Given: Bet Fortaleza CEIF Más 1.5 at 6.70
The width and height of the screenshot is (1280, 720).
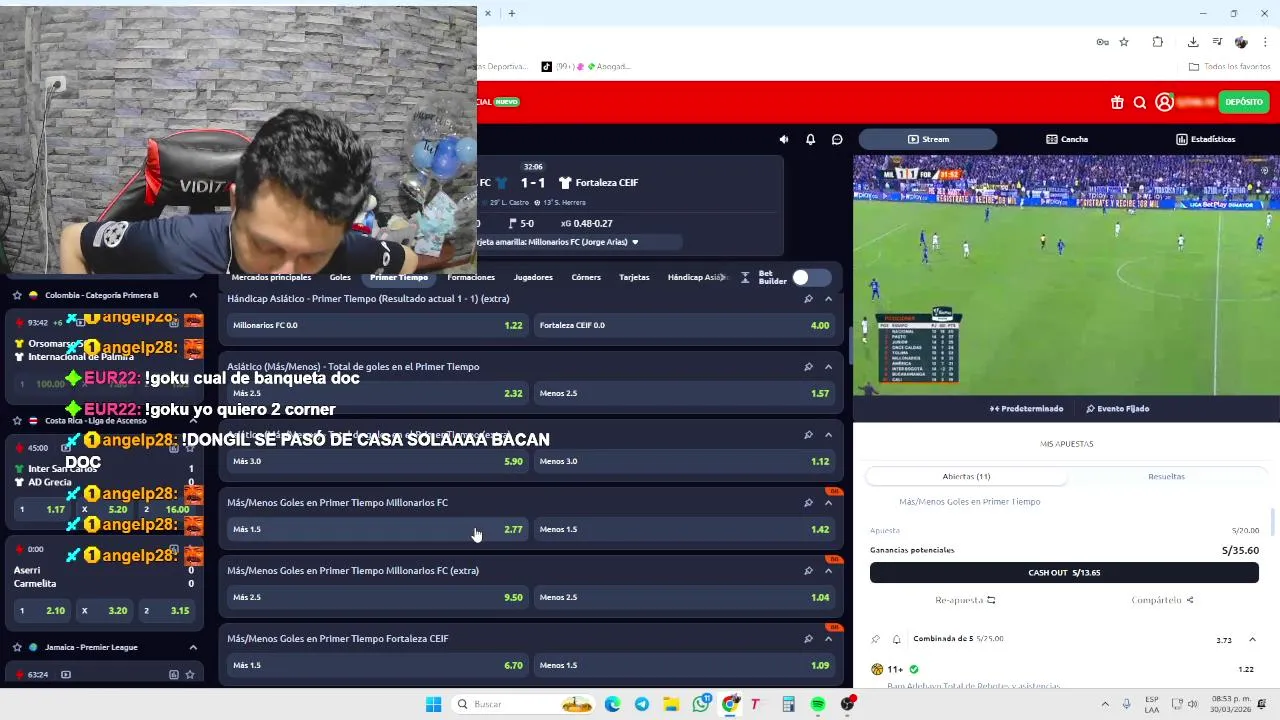Looking at the screenshot, I should pyautogui.click(x=377, y=665).
